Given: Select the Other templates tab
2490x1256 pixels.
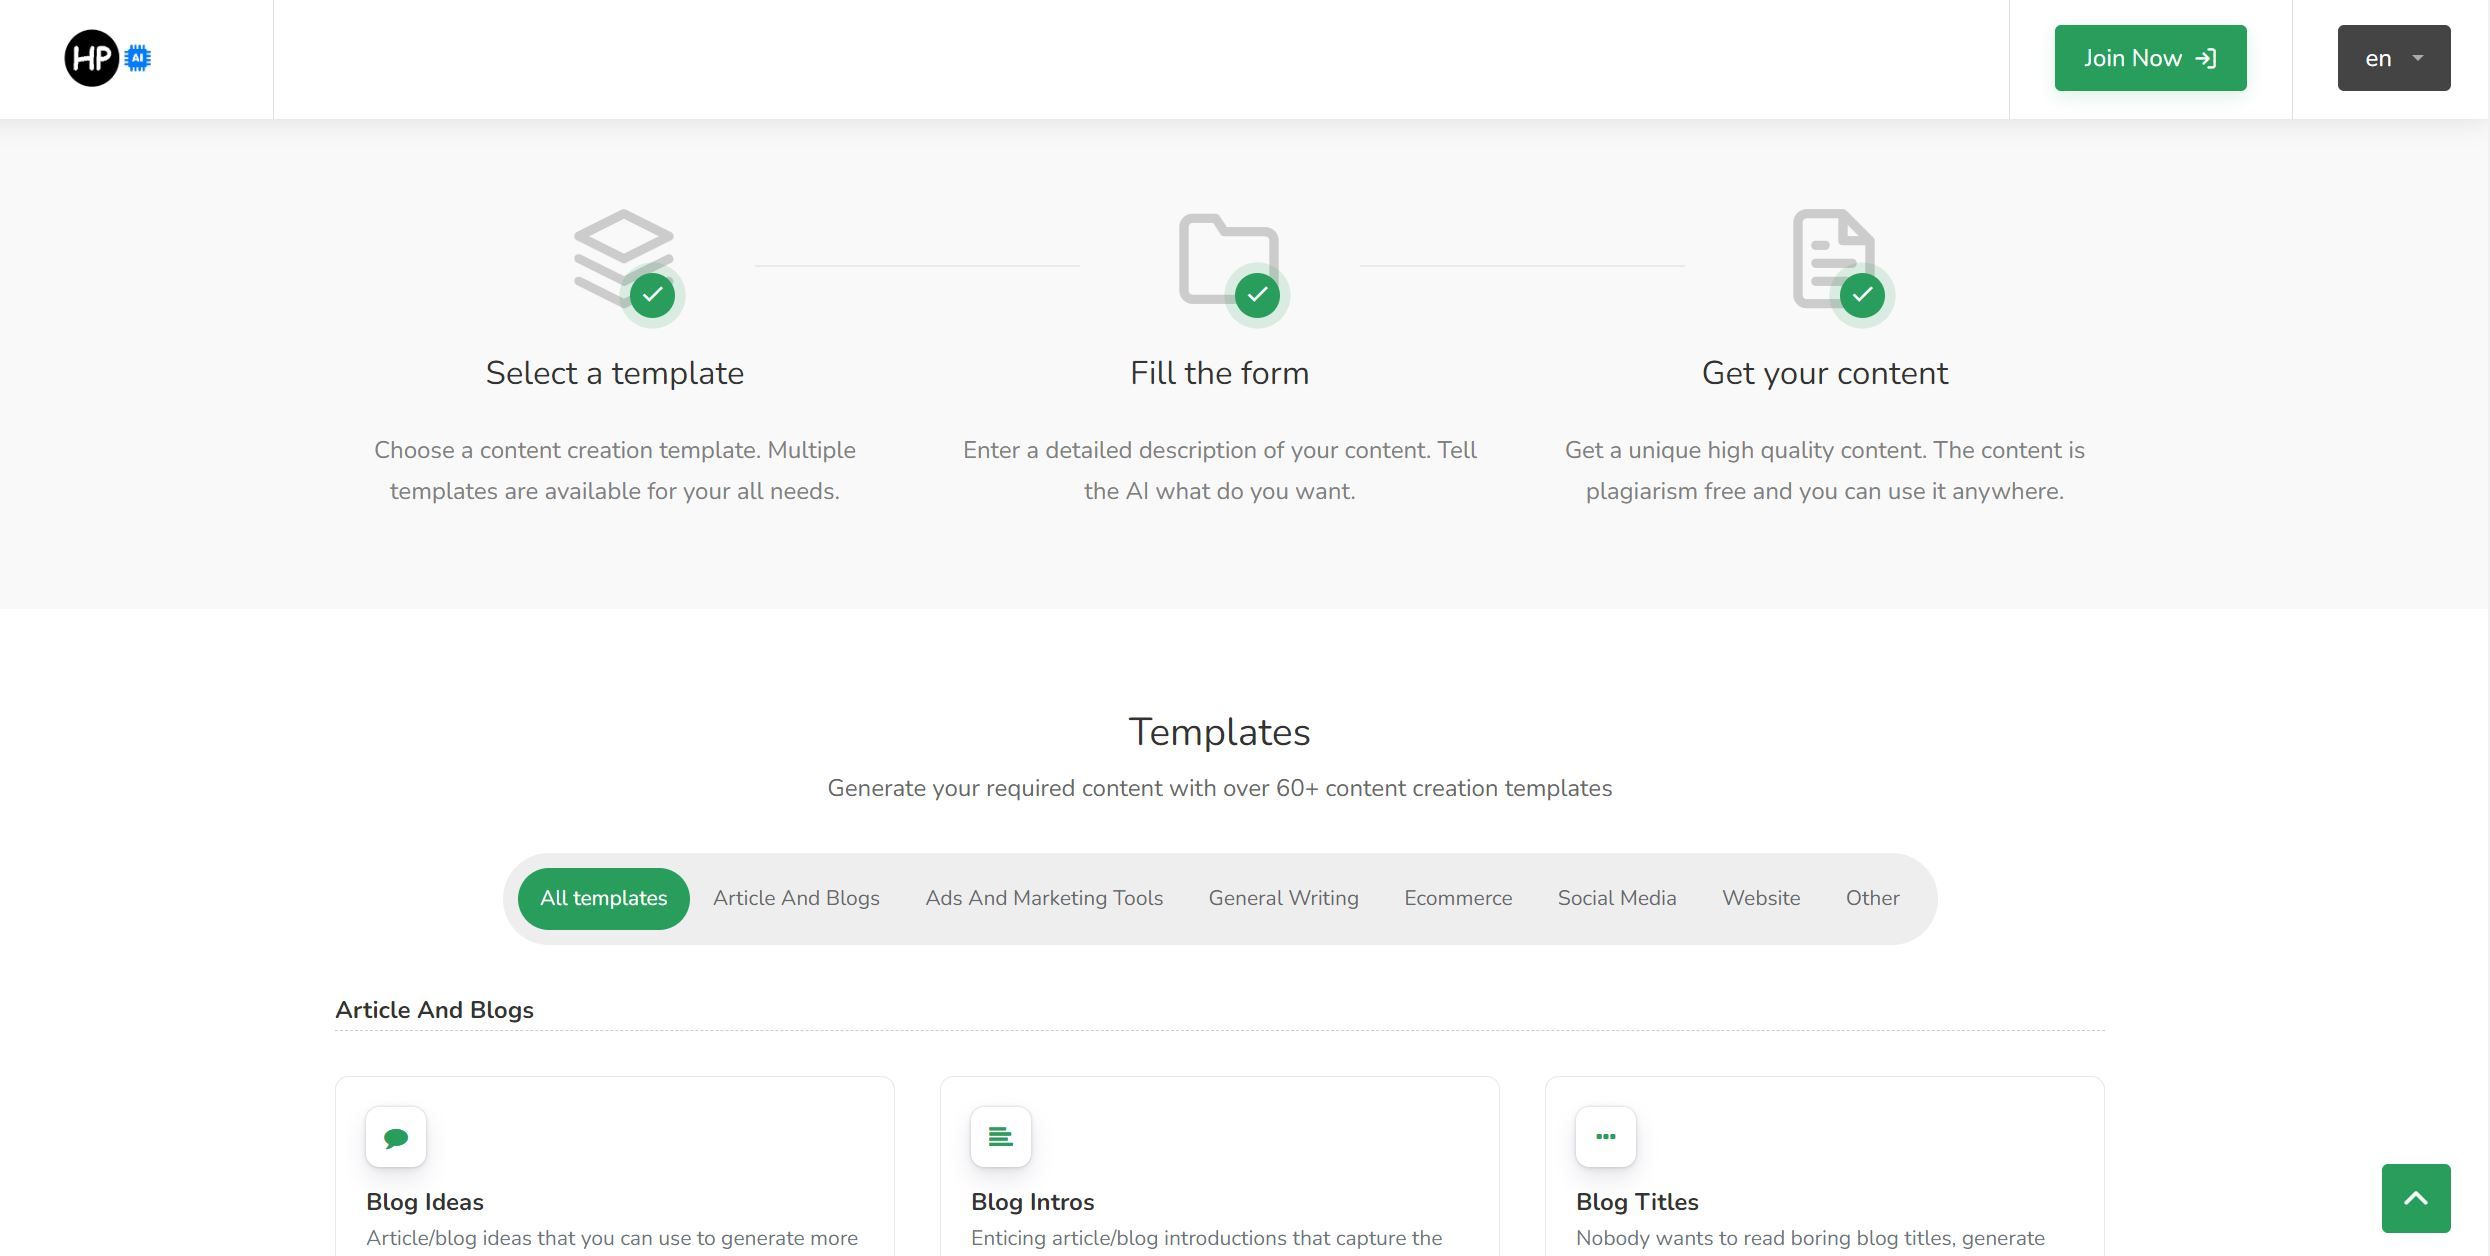Looking at the screenshot, I should [1872, 898].
